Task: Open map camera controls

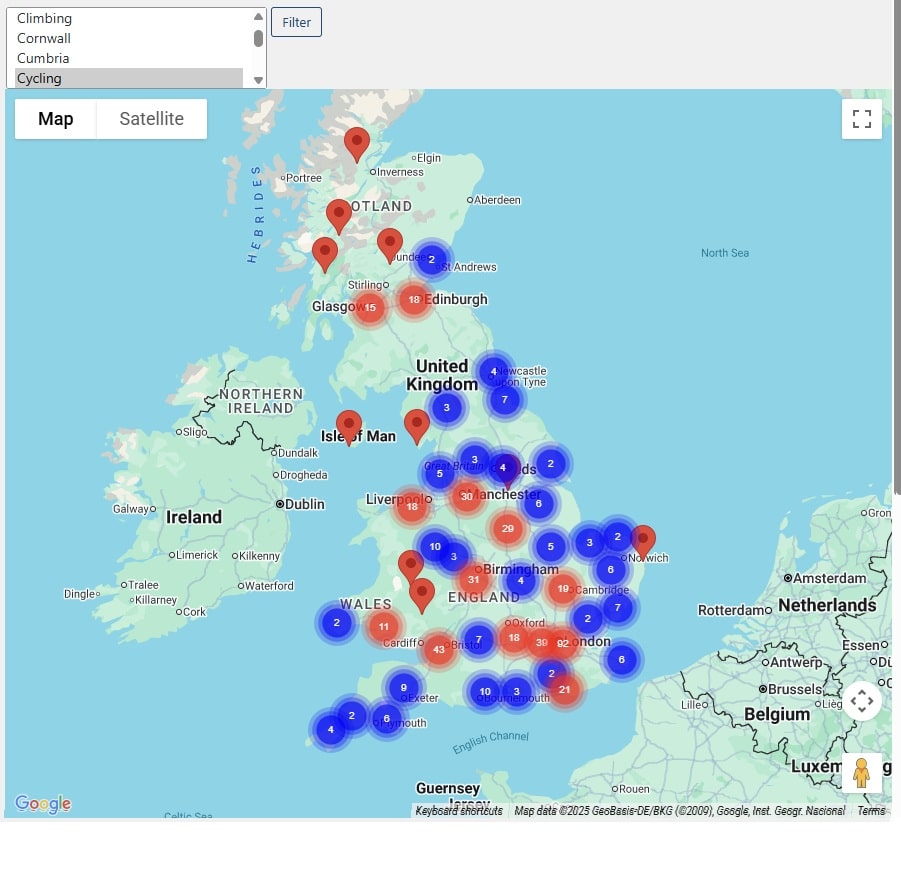Action: [861, 700]
